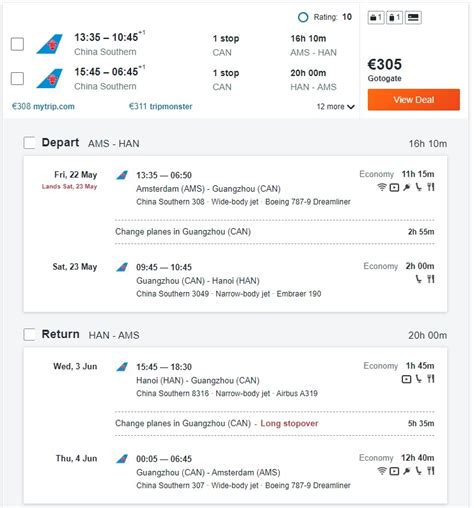
Task: Open the €311 tripmonster offer
Action: 161,107
